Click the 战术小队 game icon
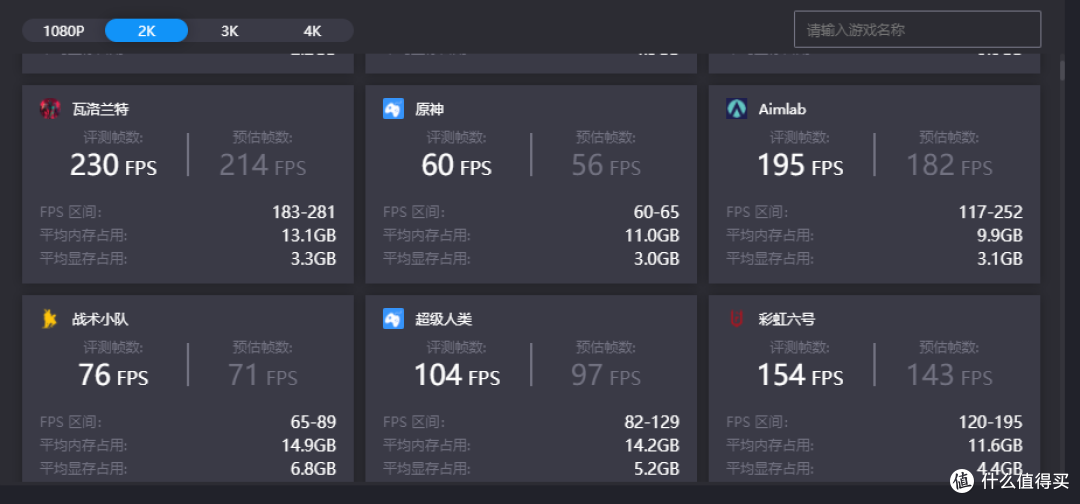This screenshot has width=1080, height=504. (x=50, y=319)
